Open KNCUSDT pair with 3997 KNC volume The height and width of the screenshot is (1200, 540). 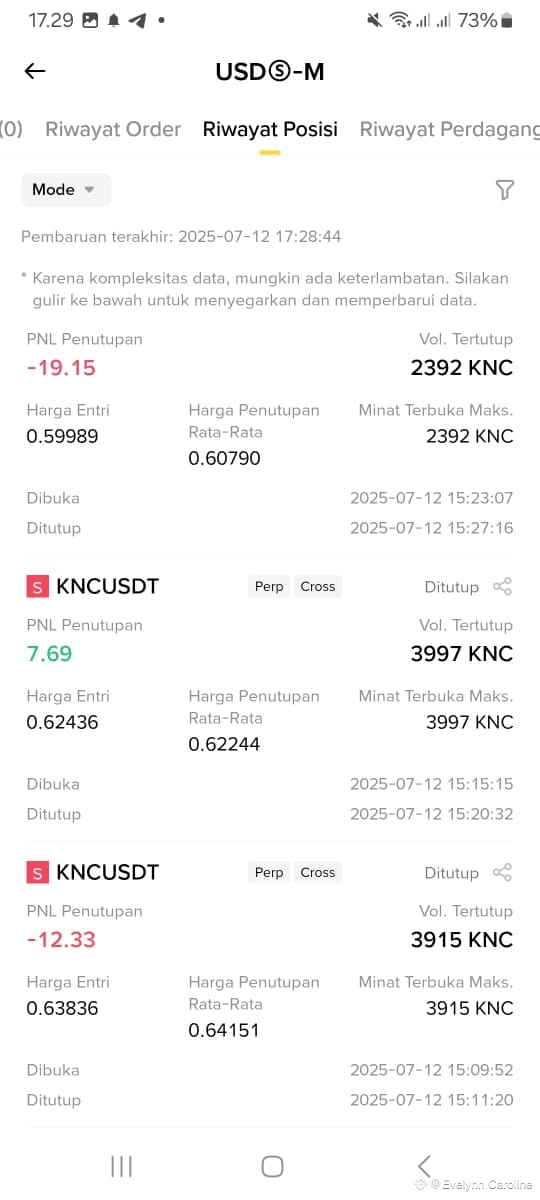click(x=108, y=587)
